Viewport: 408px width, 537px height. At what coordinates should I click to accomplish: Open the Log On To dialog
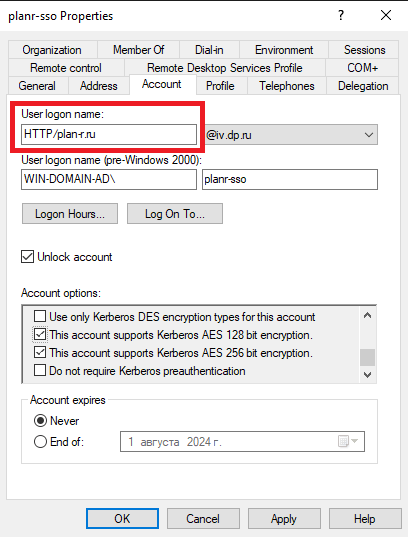pos(175,214)
